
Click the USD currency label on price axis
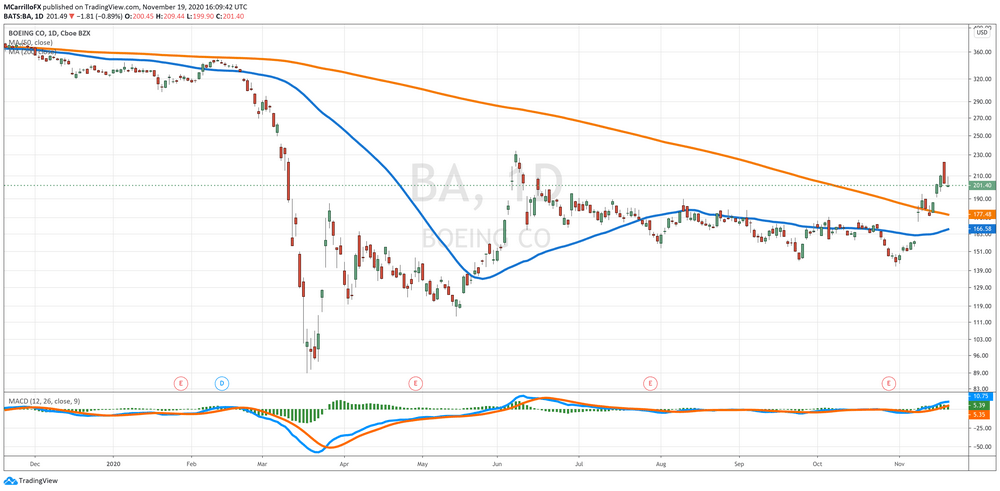(x=980, y=33)
